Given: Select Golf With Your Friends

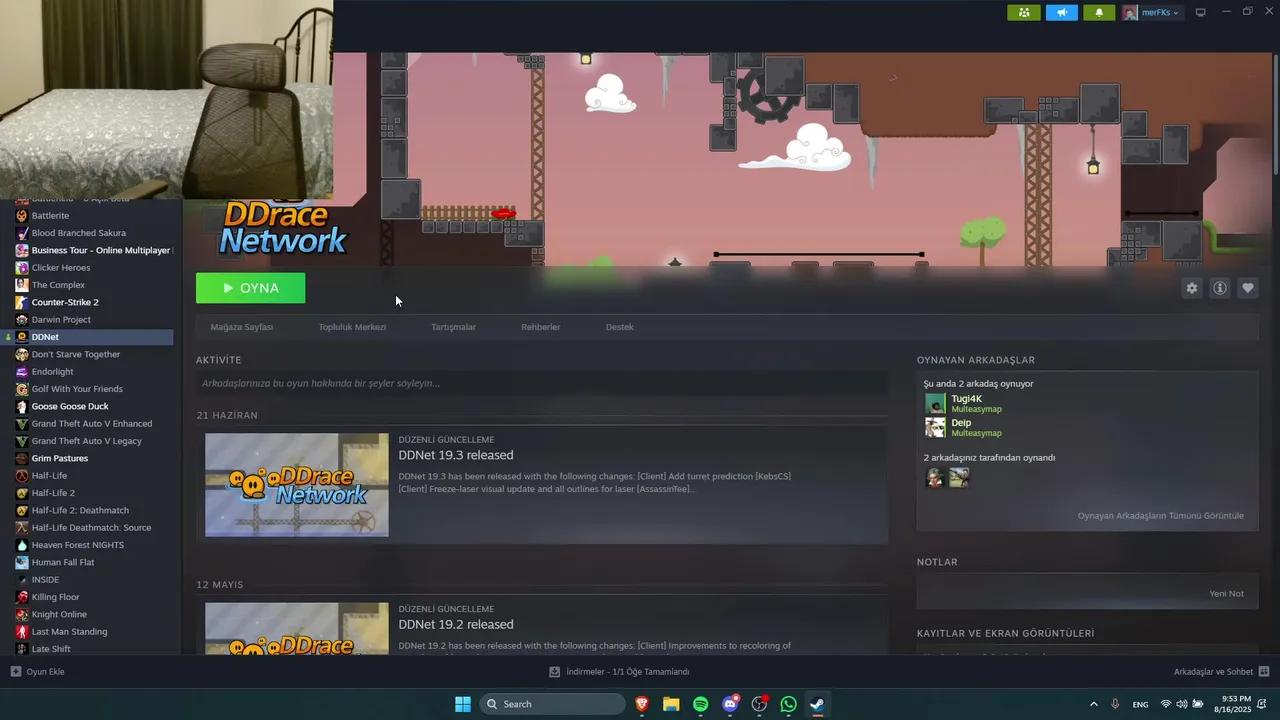Looking at the screenshot, I should click(x=77, y=389).
